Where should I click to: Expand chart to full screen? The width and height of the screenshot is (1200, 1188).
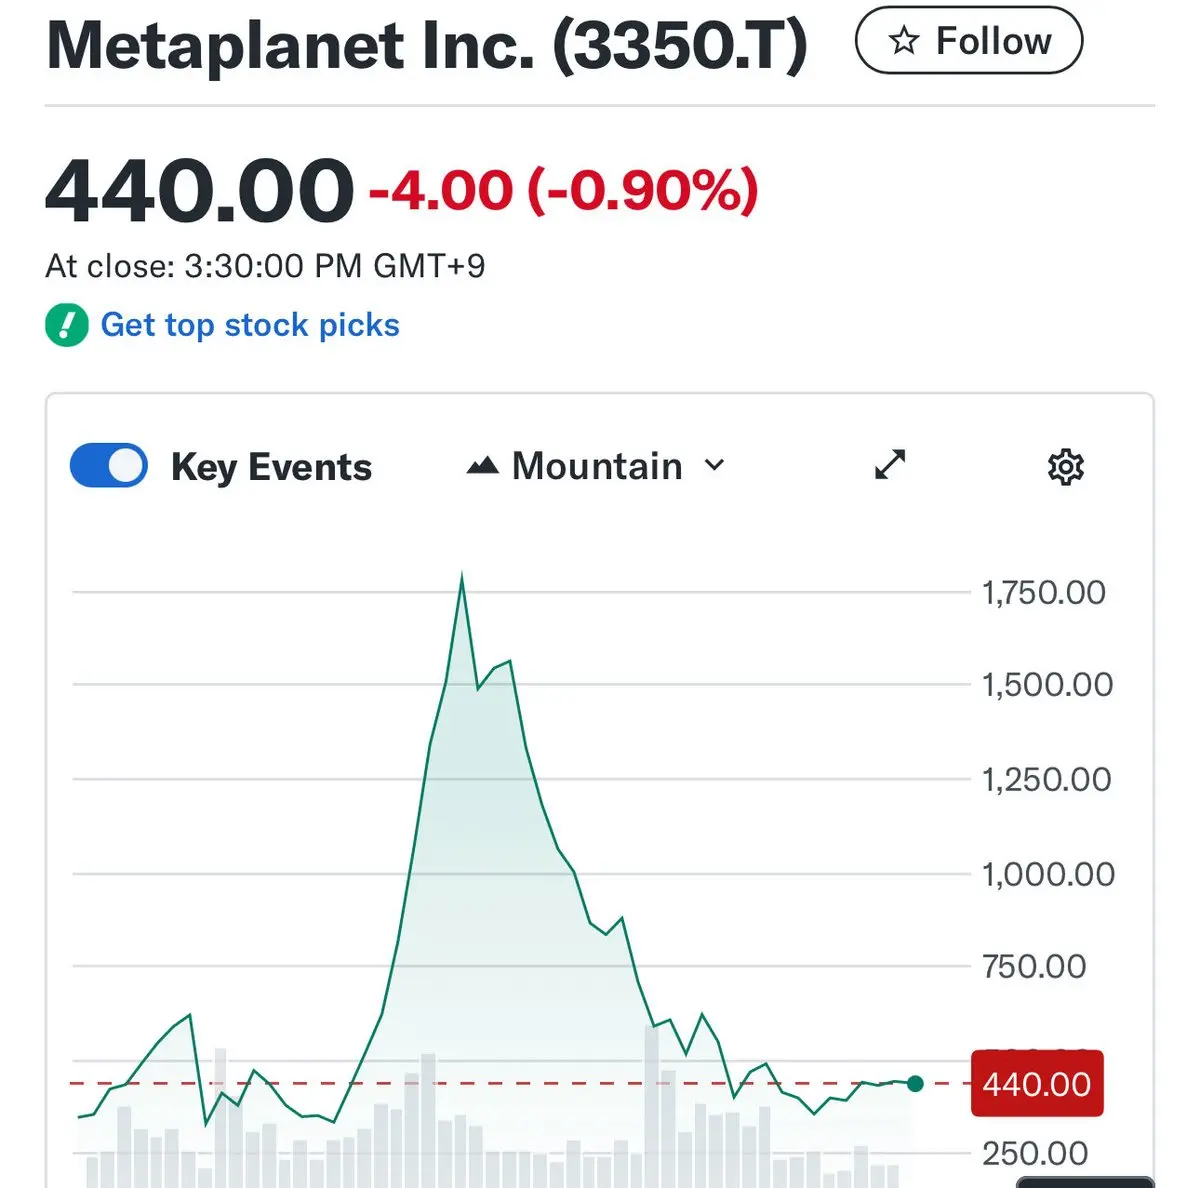889,465
